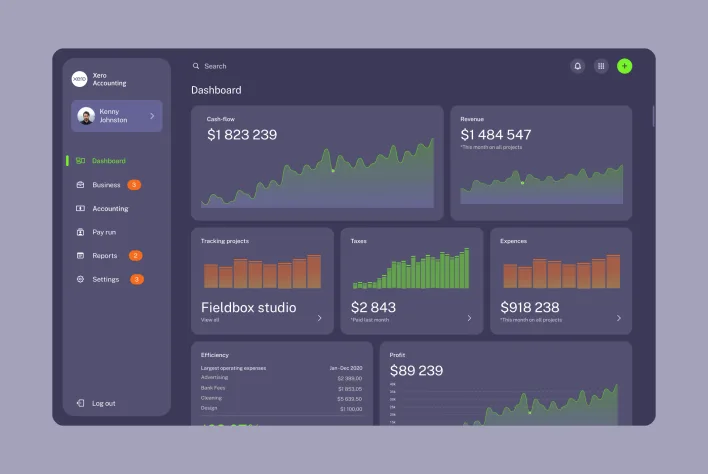Click the Bank Fees expense row
The image size is (708, 474).
[x=281, y=388]
